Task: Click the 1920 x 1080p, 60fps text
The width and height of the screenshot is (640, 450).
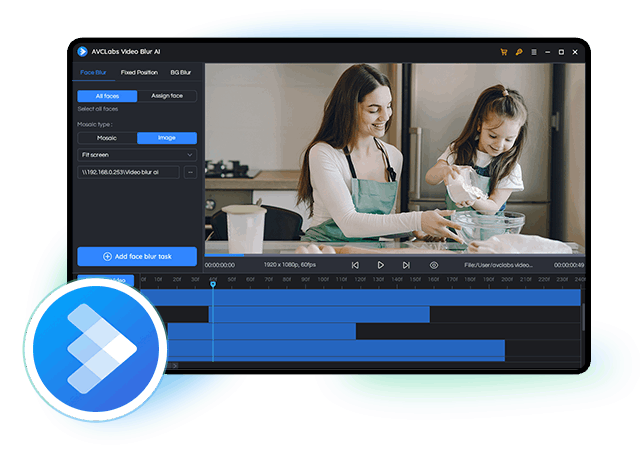Action: (290, 265)
